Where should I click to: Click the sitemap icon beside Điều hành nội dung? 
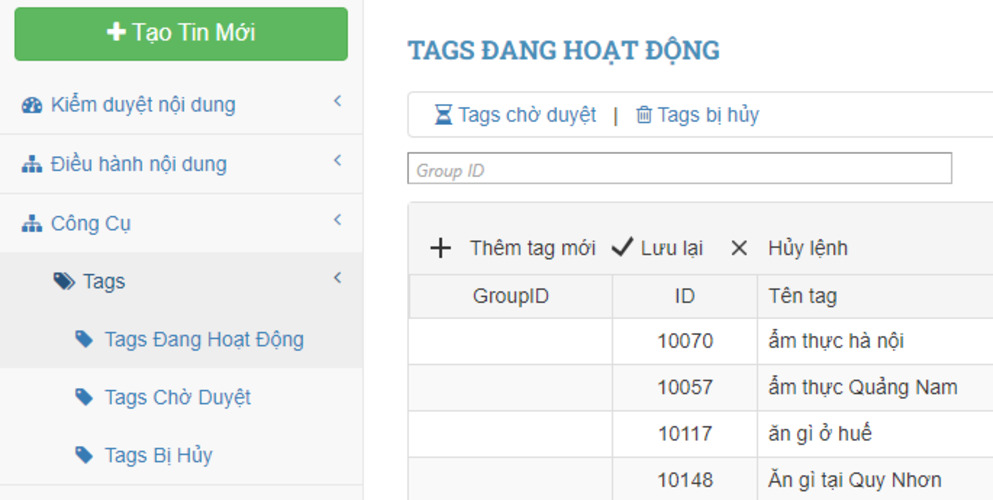tap(32, 165)
